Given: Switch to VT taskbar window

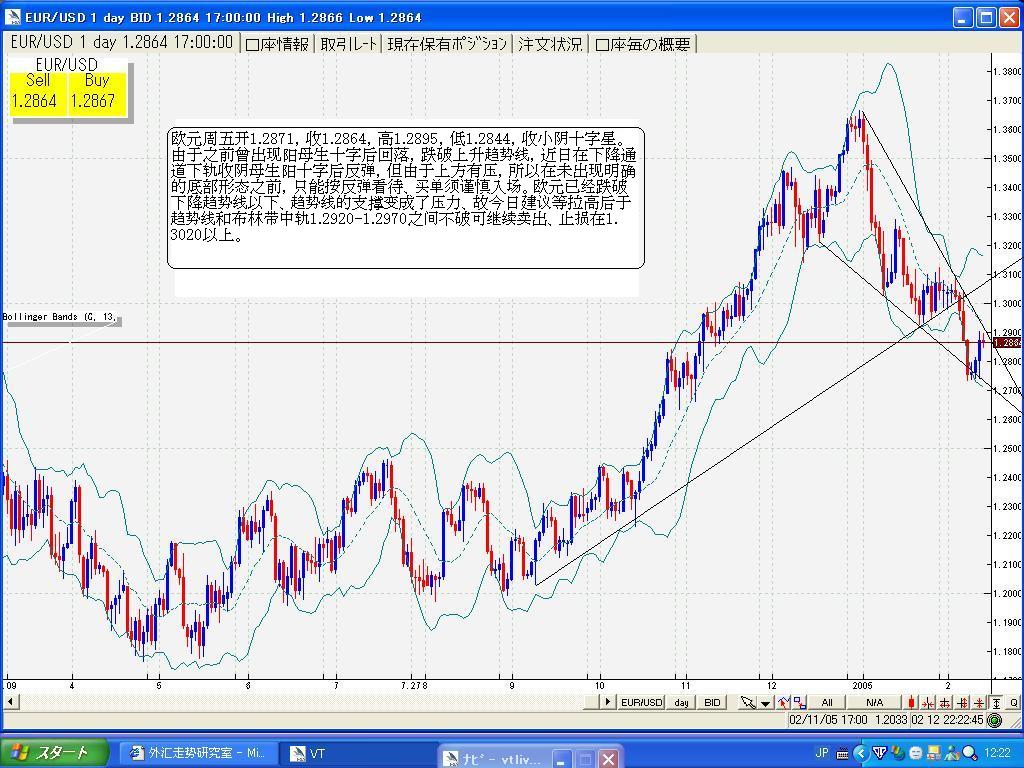Looking at the screenshot, I should (356, 754).
